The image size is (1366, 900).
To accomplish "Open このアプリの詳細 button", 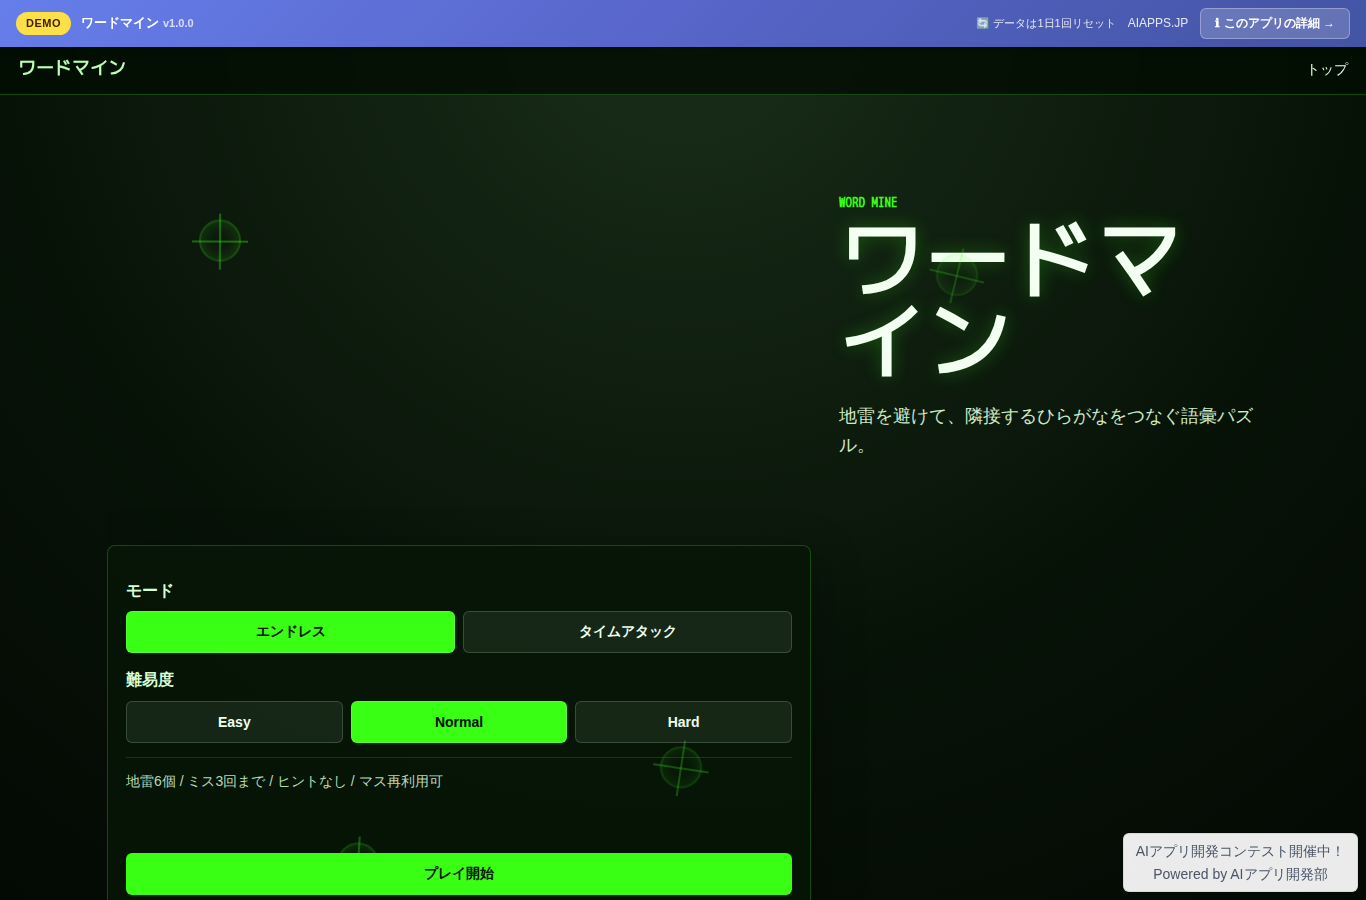I will [x=1274, y=23].
